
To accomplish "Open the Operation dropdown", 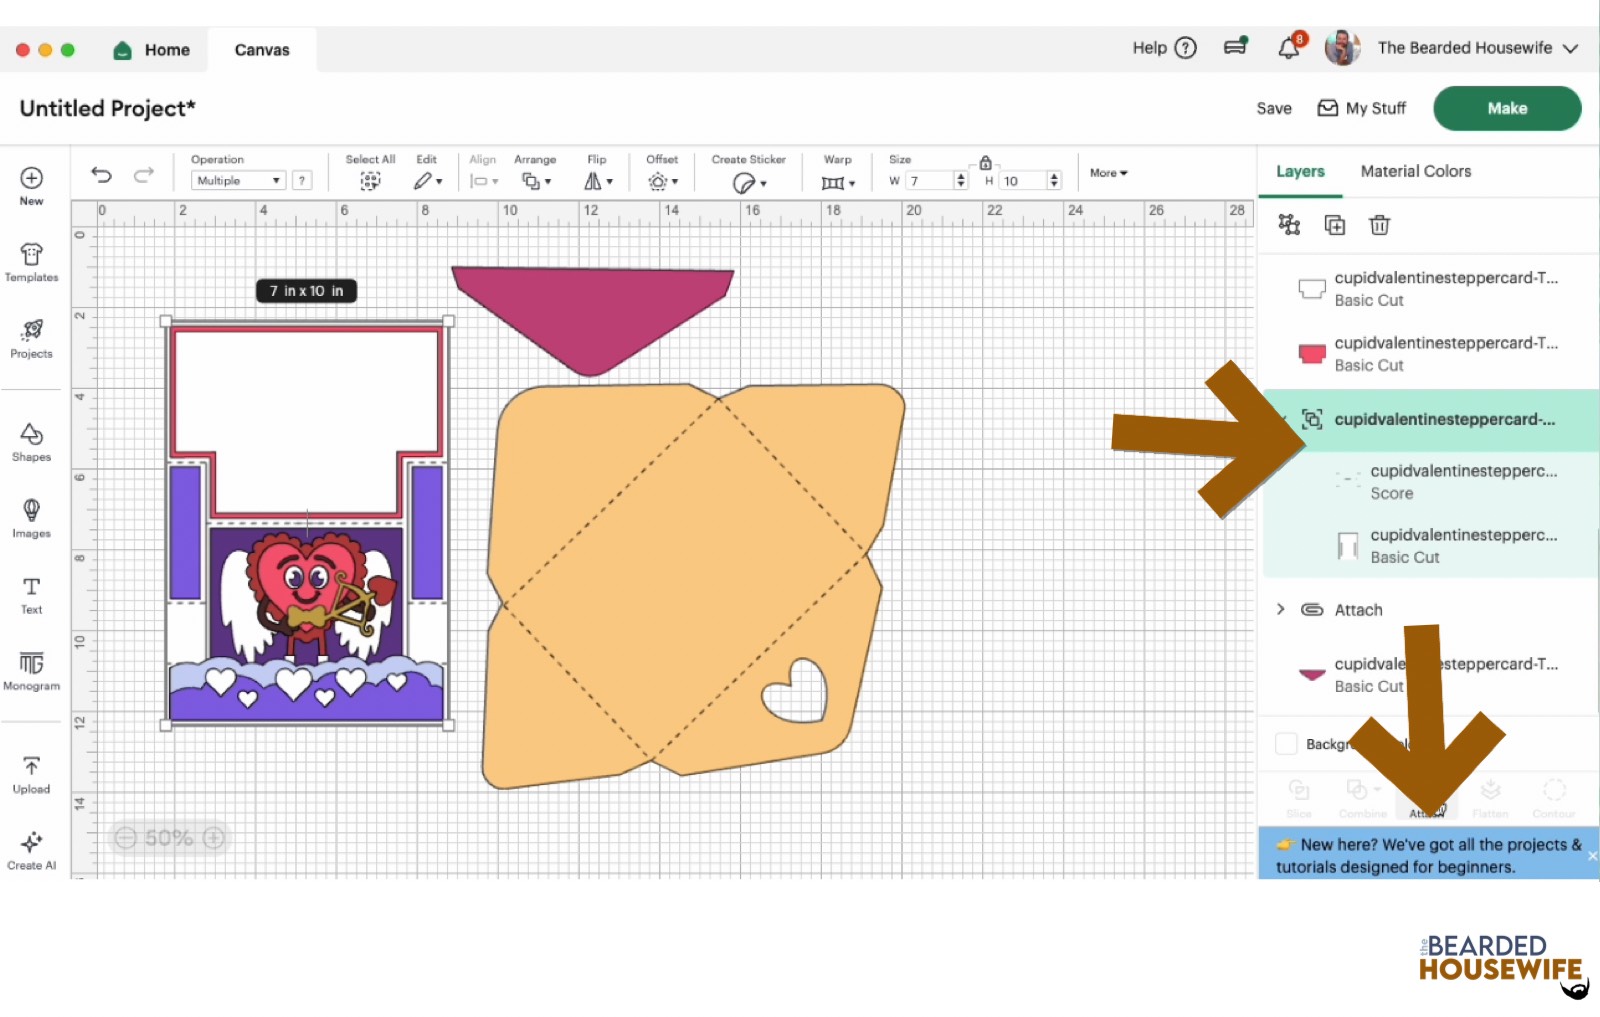I will pyautogui.click(x=238, y=181).
